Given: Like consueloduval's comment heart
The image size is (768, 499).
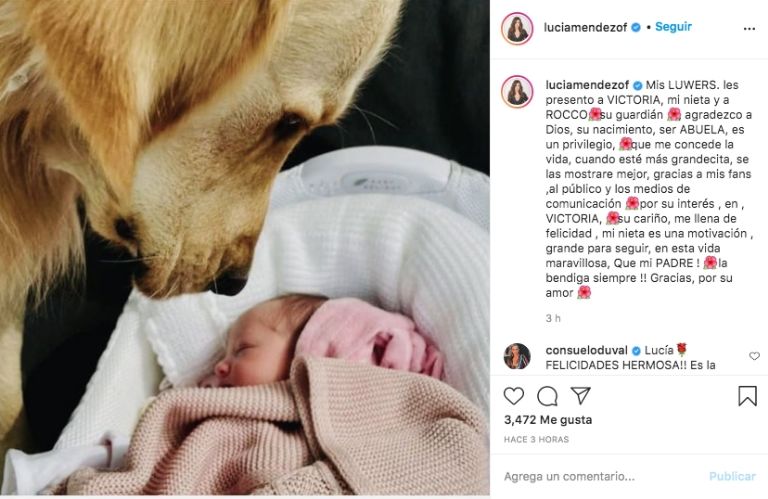Looking at the screenshot, I should 754,356.
